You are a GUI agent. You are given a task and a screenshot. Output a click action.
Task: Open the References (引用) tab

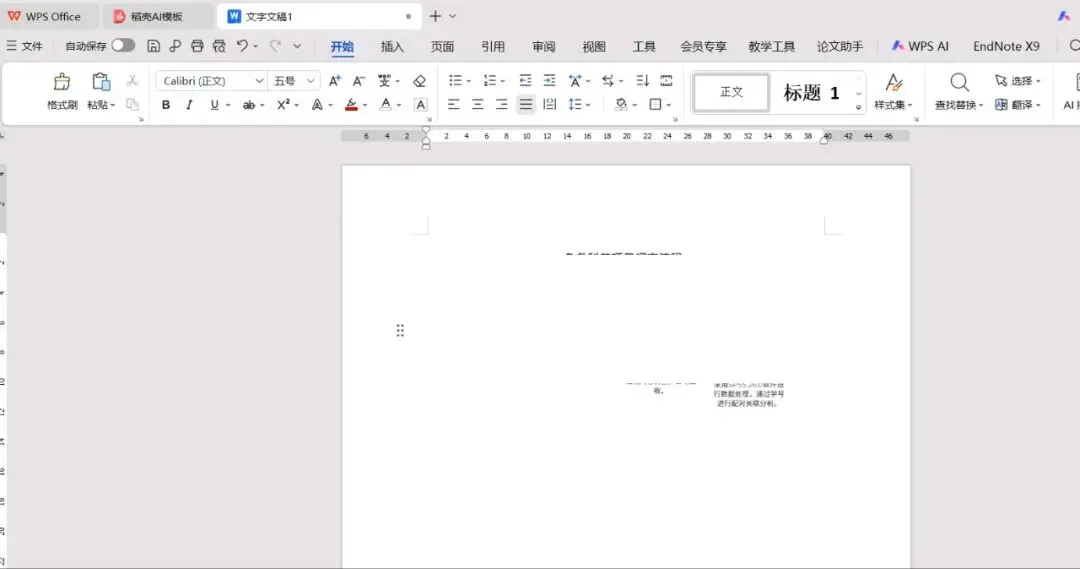click(x=492, y=47)
